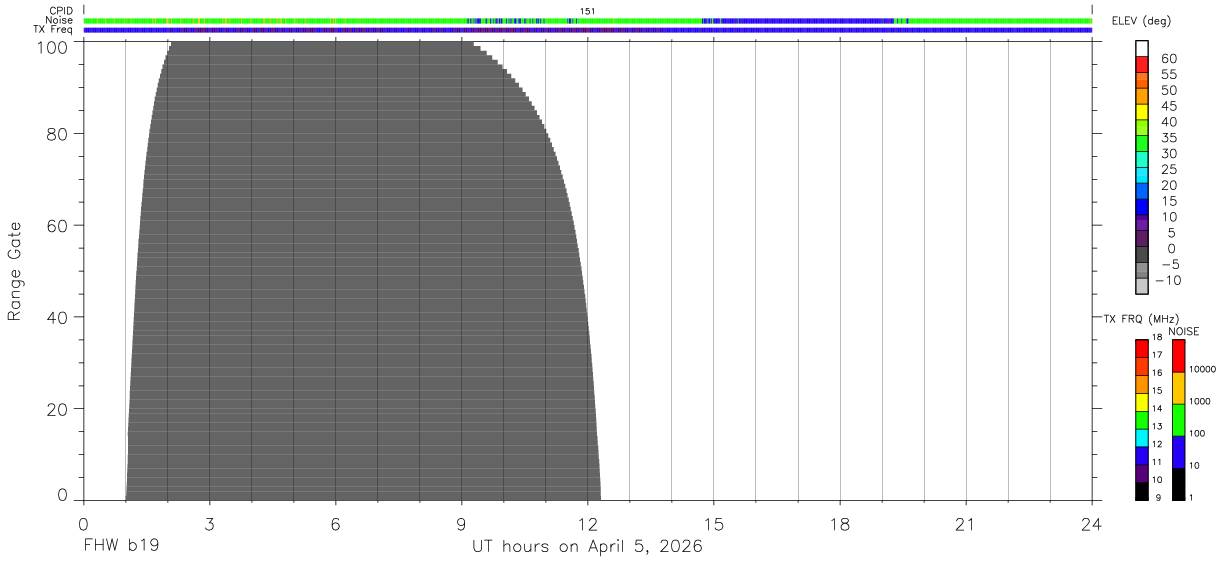Click the 3 hour tick on UT axis

click(x=210, y=524)
